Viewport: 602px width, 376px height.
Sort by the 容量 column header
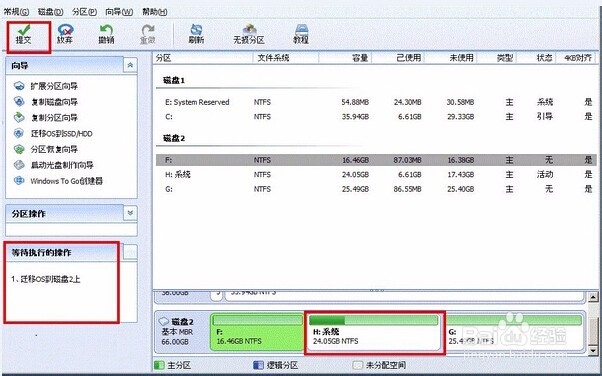pos(345,58)
